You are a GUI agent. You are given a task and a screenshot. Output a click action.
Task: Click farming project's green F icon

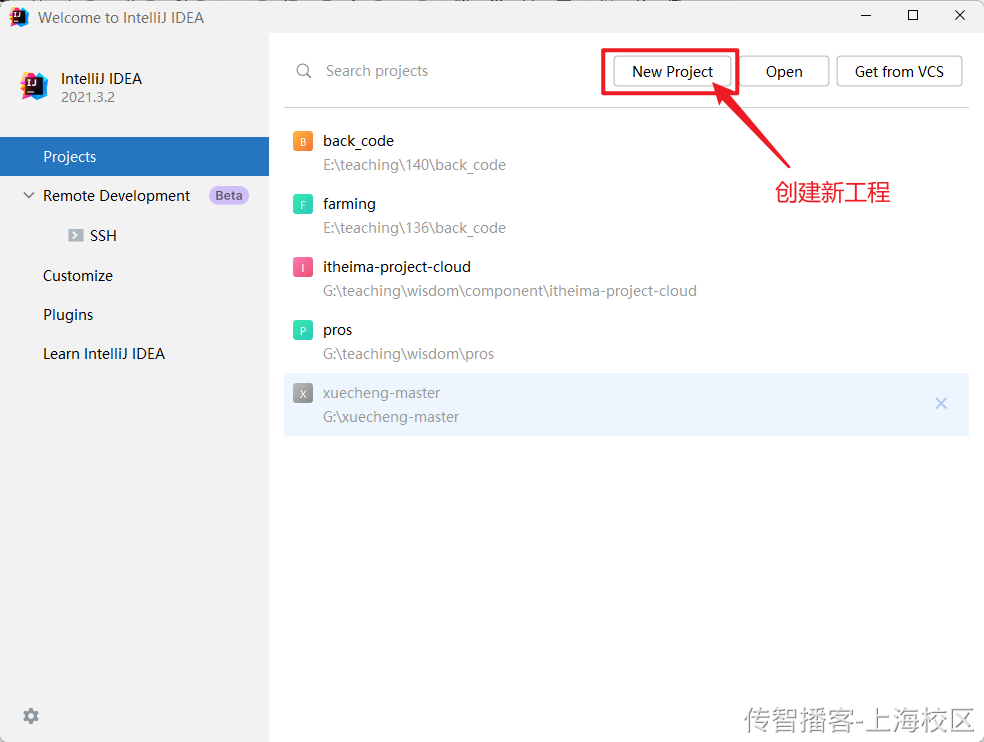302,204
